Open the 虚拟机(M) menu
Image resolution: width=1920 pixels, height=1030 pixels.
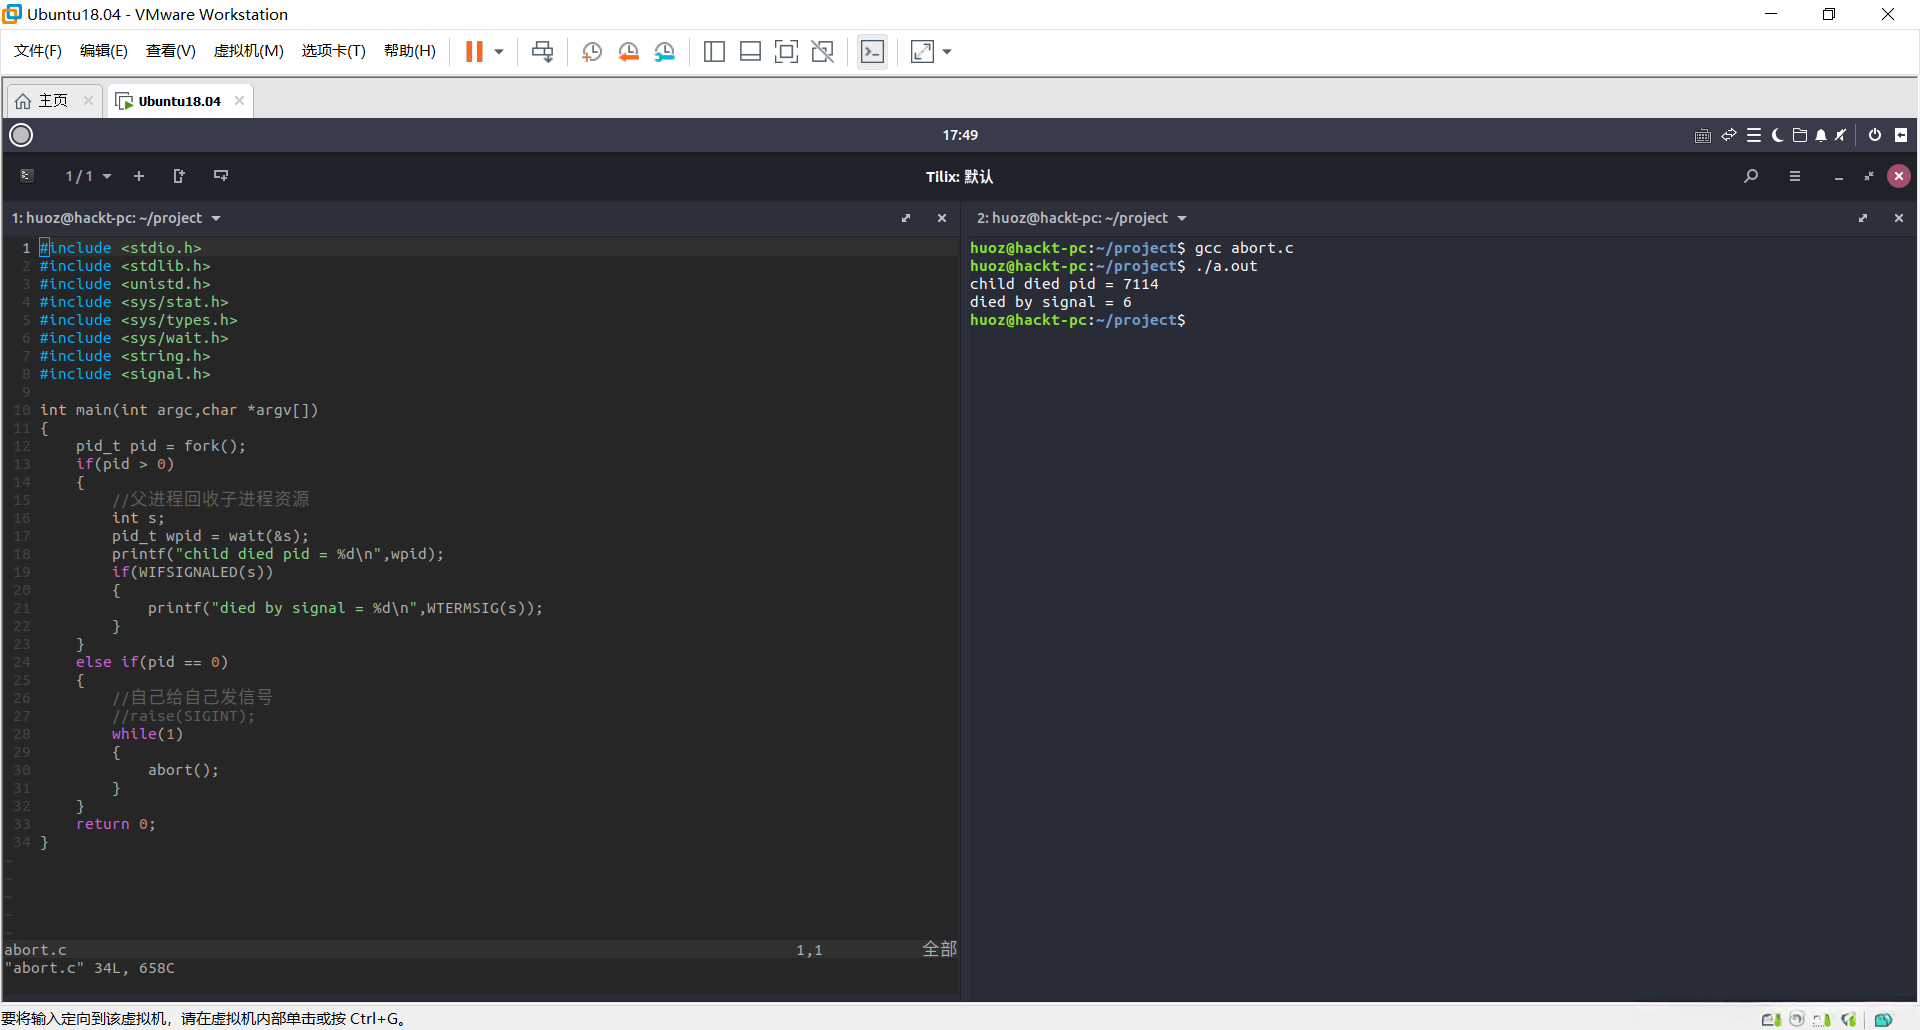coord(248,51)
